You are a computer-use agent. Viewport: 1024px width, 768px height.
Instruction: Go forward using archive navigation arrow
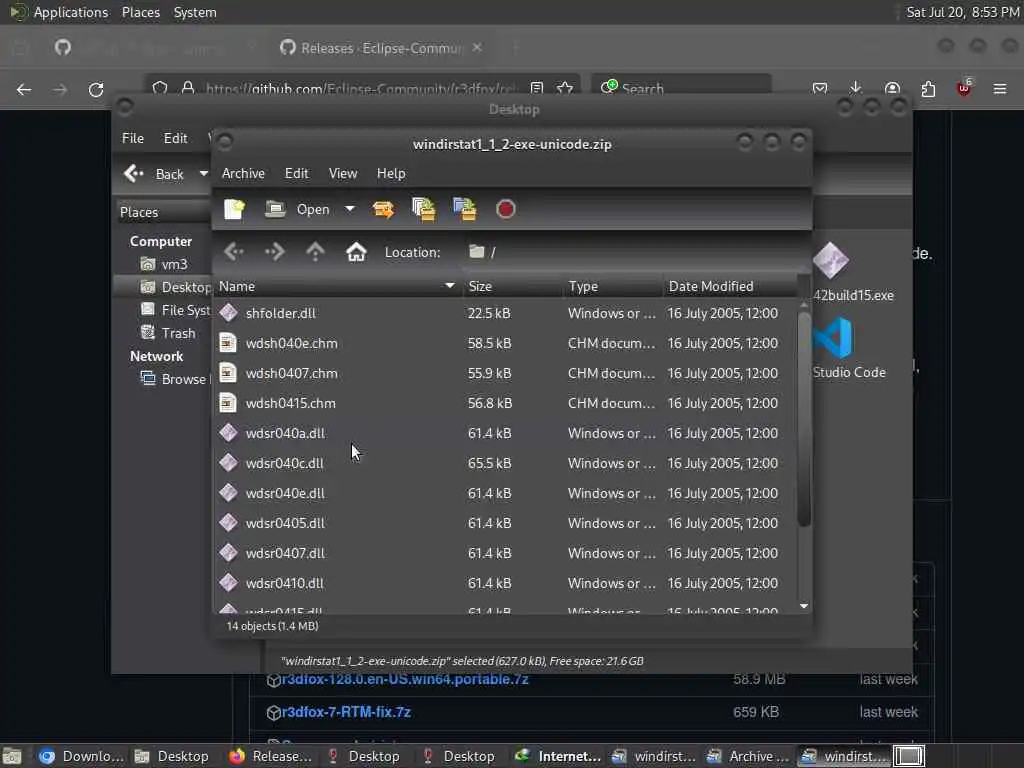pyautogui.click(x=274, y=251)
